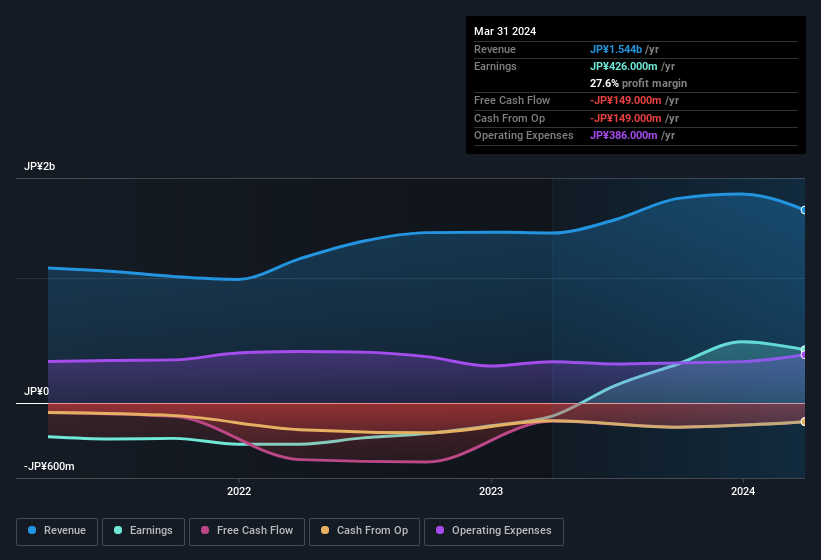Screen dimensions: 821x560
Task: Click the Free Cash Flow tooltip row label
Action: [x=512, y=100]
